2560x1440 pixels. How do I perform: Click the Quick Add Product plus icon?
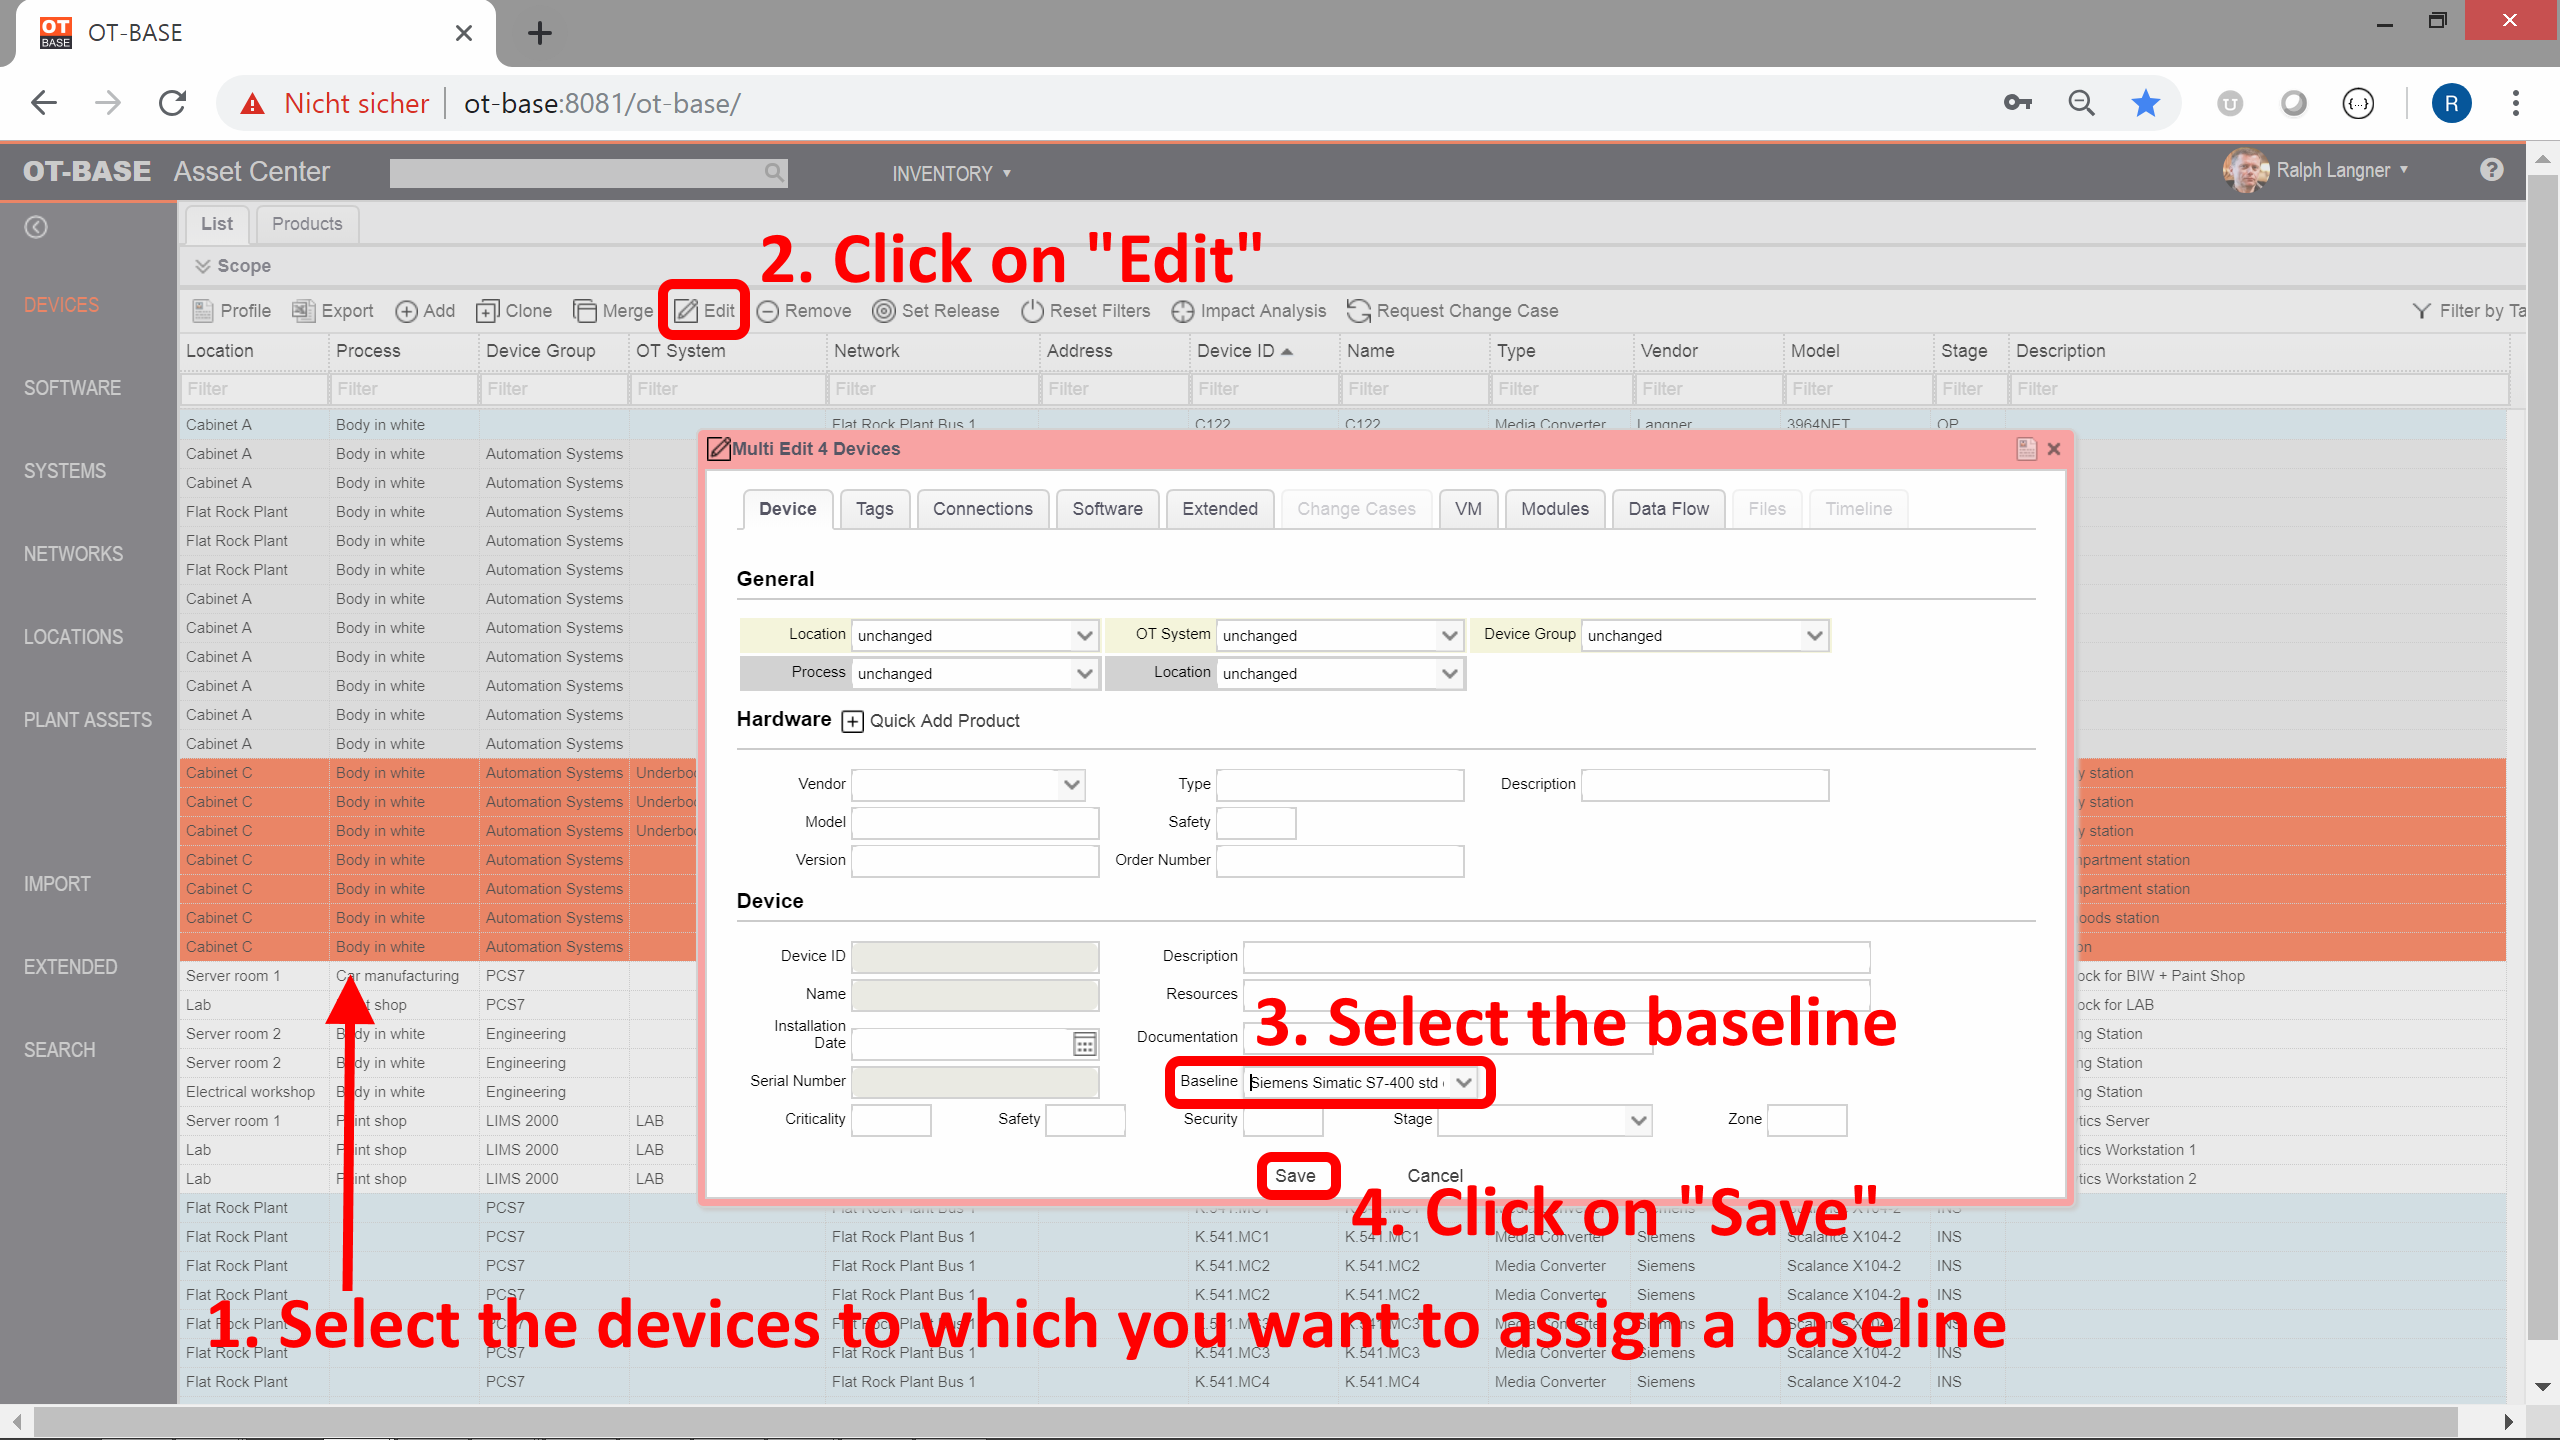point(852,721)
